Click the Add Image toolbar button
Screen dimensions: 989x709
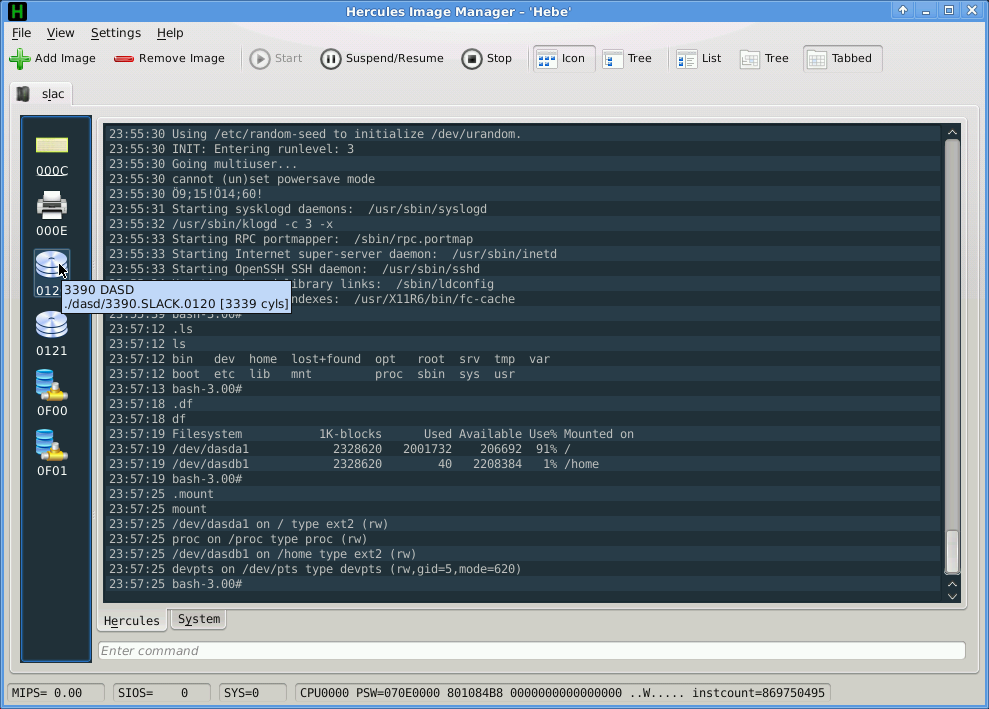[x=53, y=59]
